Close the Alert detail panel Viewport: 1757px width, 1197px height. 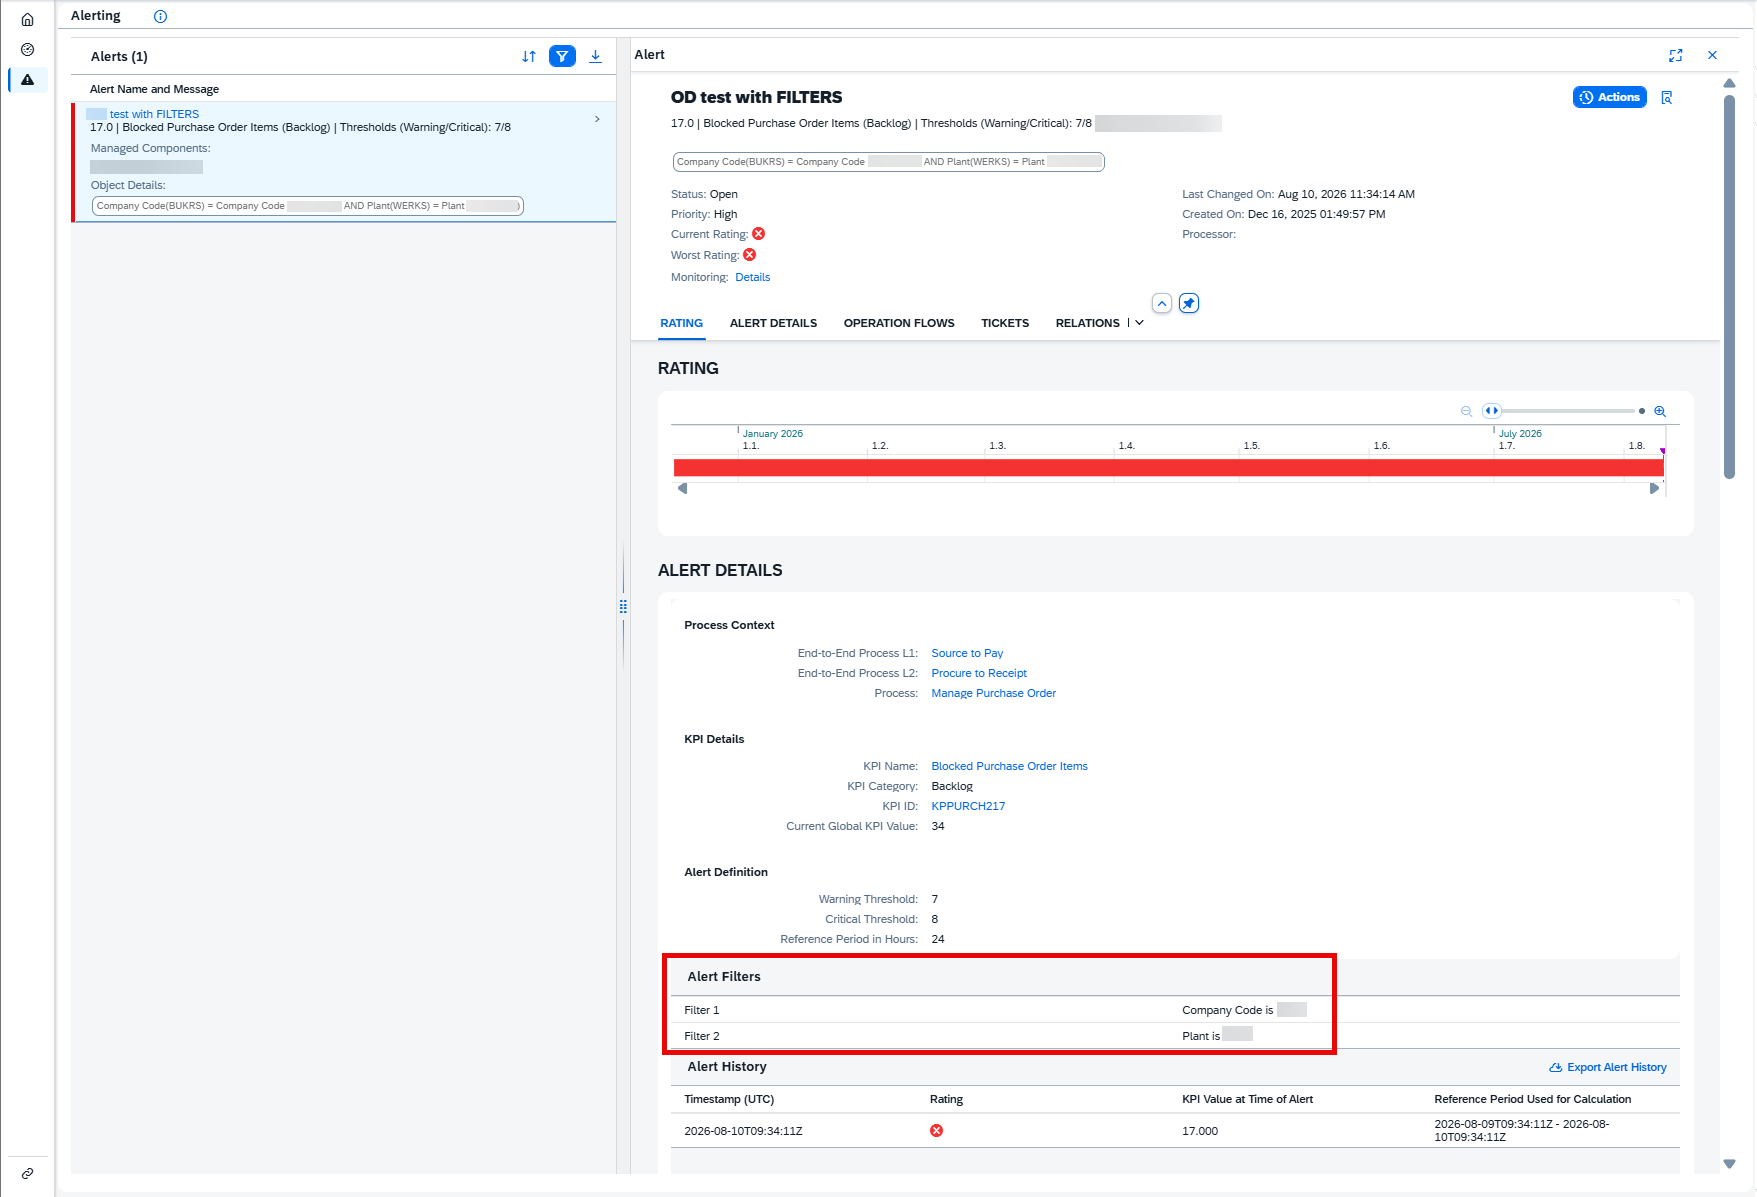click(x=1712, y=56)
